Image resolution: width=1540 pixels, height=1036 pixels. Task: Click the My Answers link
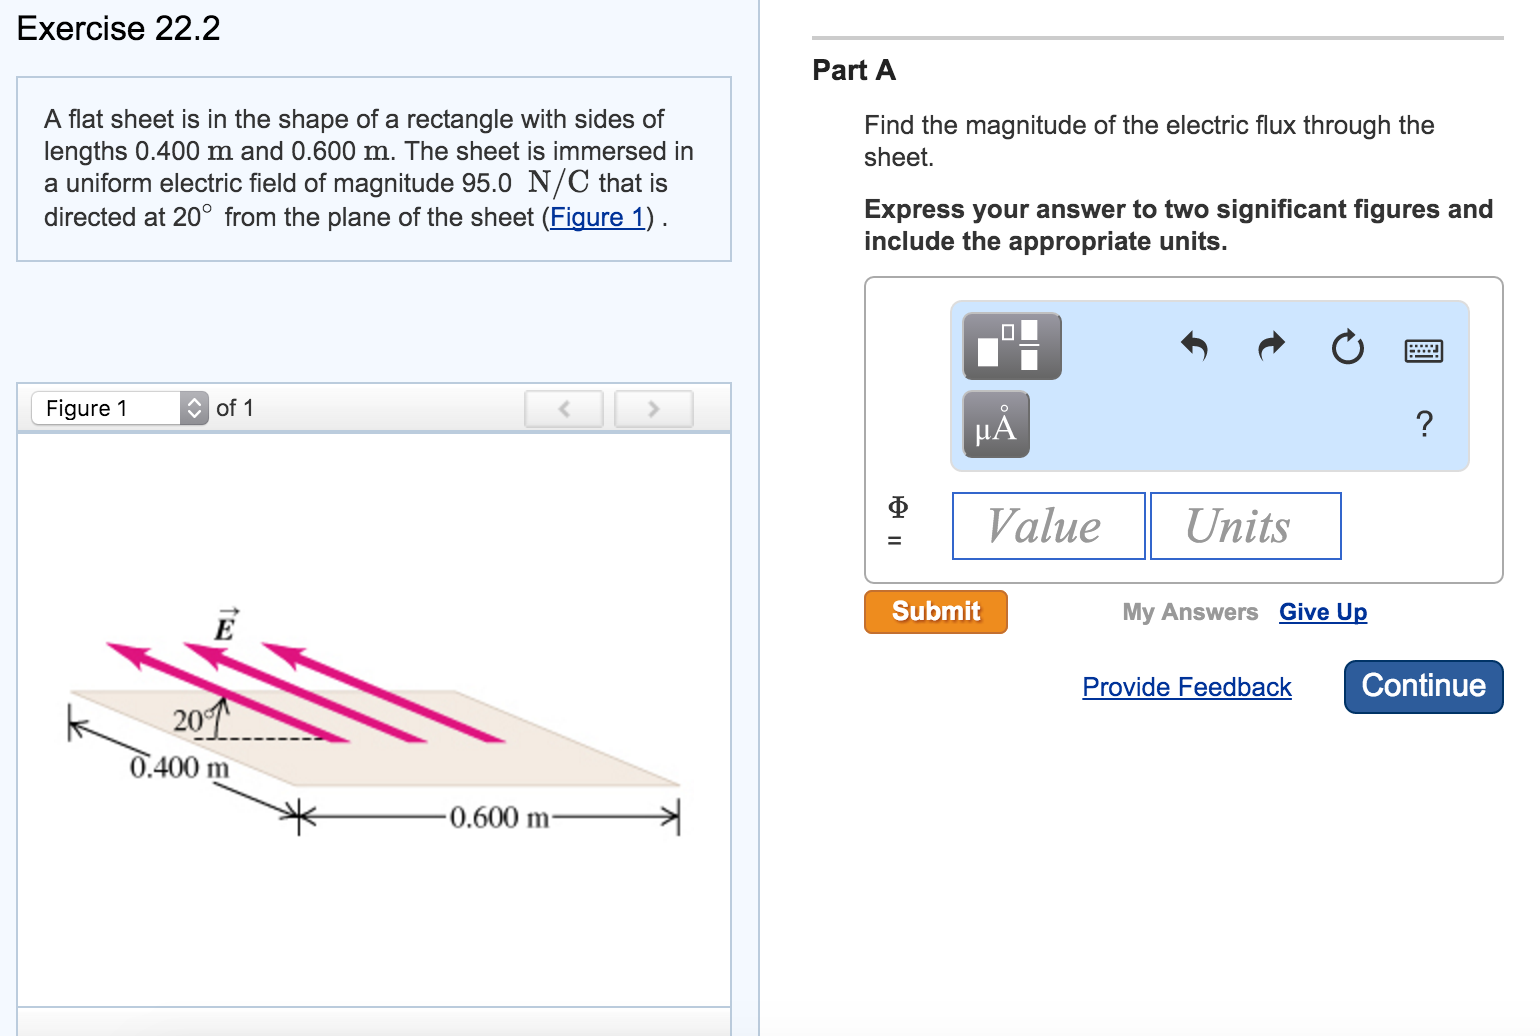1189,612
